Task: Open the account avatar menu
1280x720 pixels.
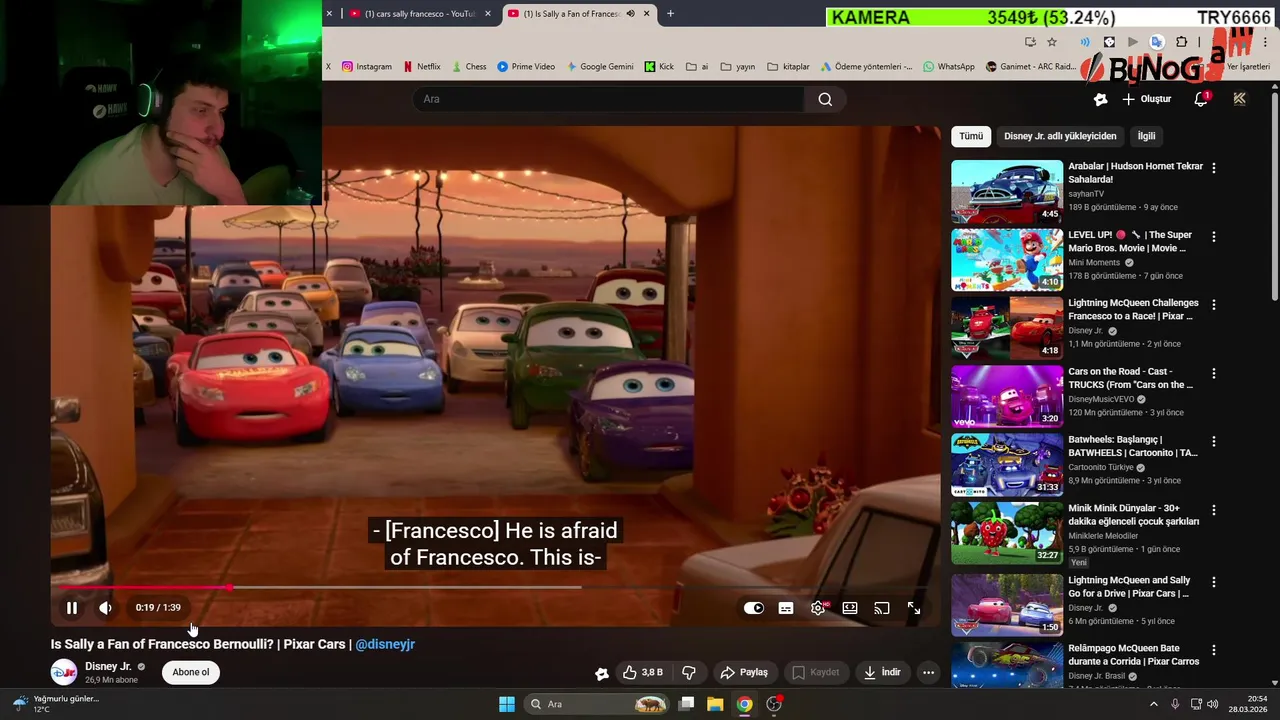Action: coord(1240,99)
